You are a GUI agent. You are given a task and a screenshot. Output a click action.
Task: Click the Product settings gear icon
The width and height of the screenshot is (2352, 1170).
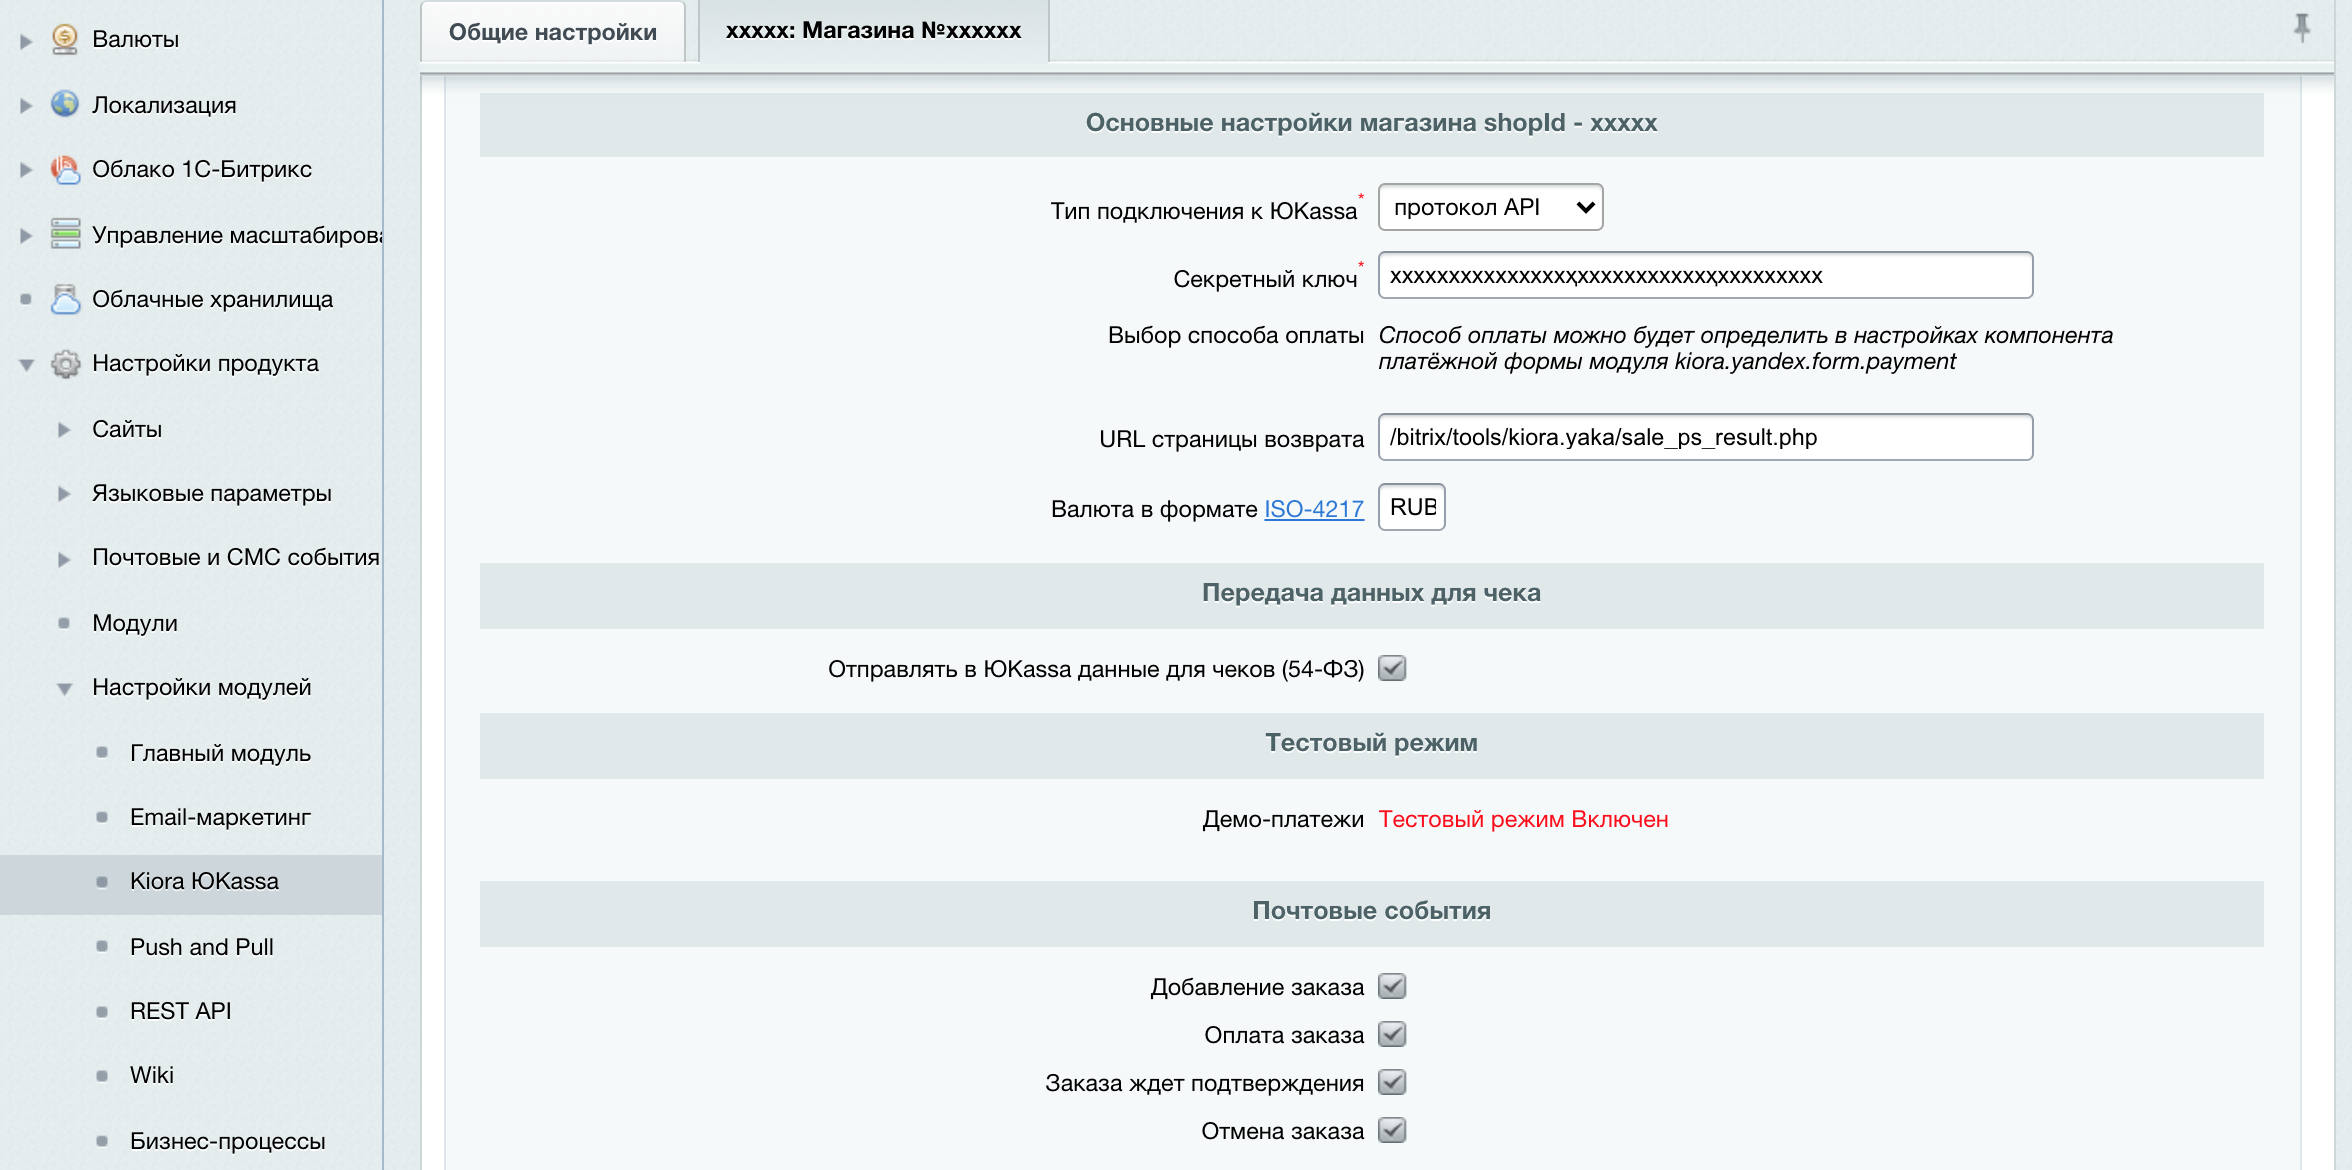[65, 364]
